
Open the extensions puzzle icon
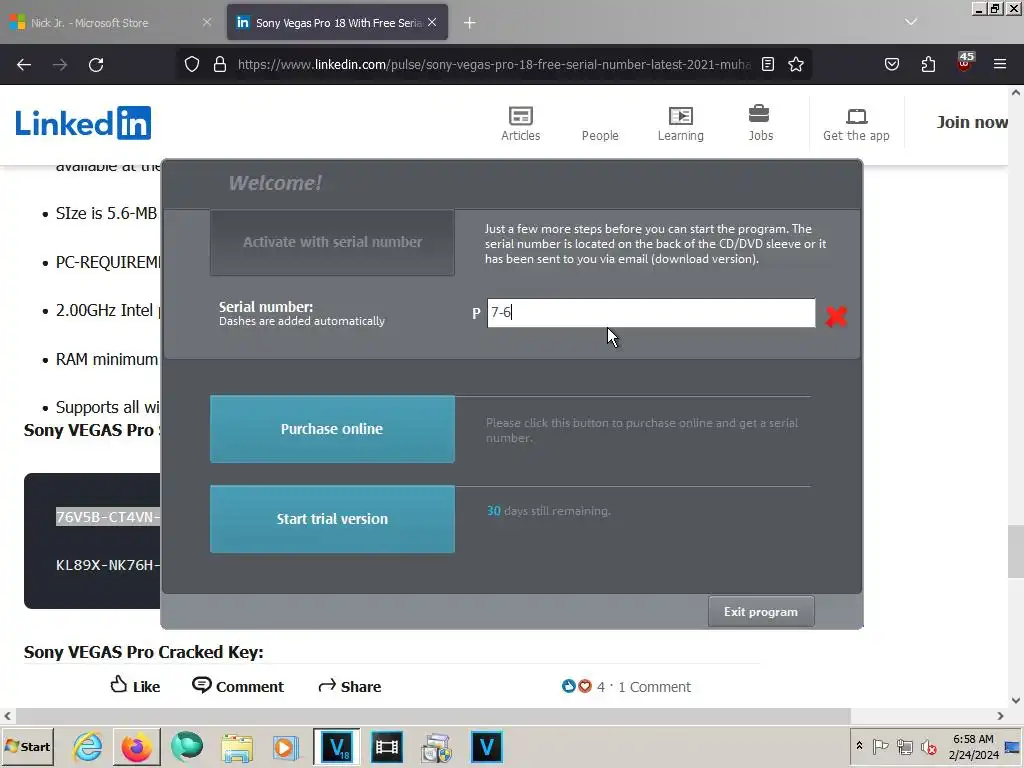(x=928, y=65)
